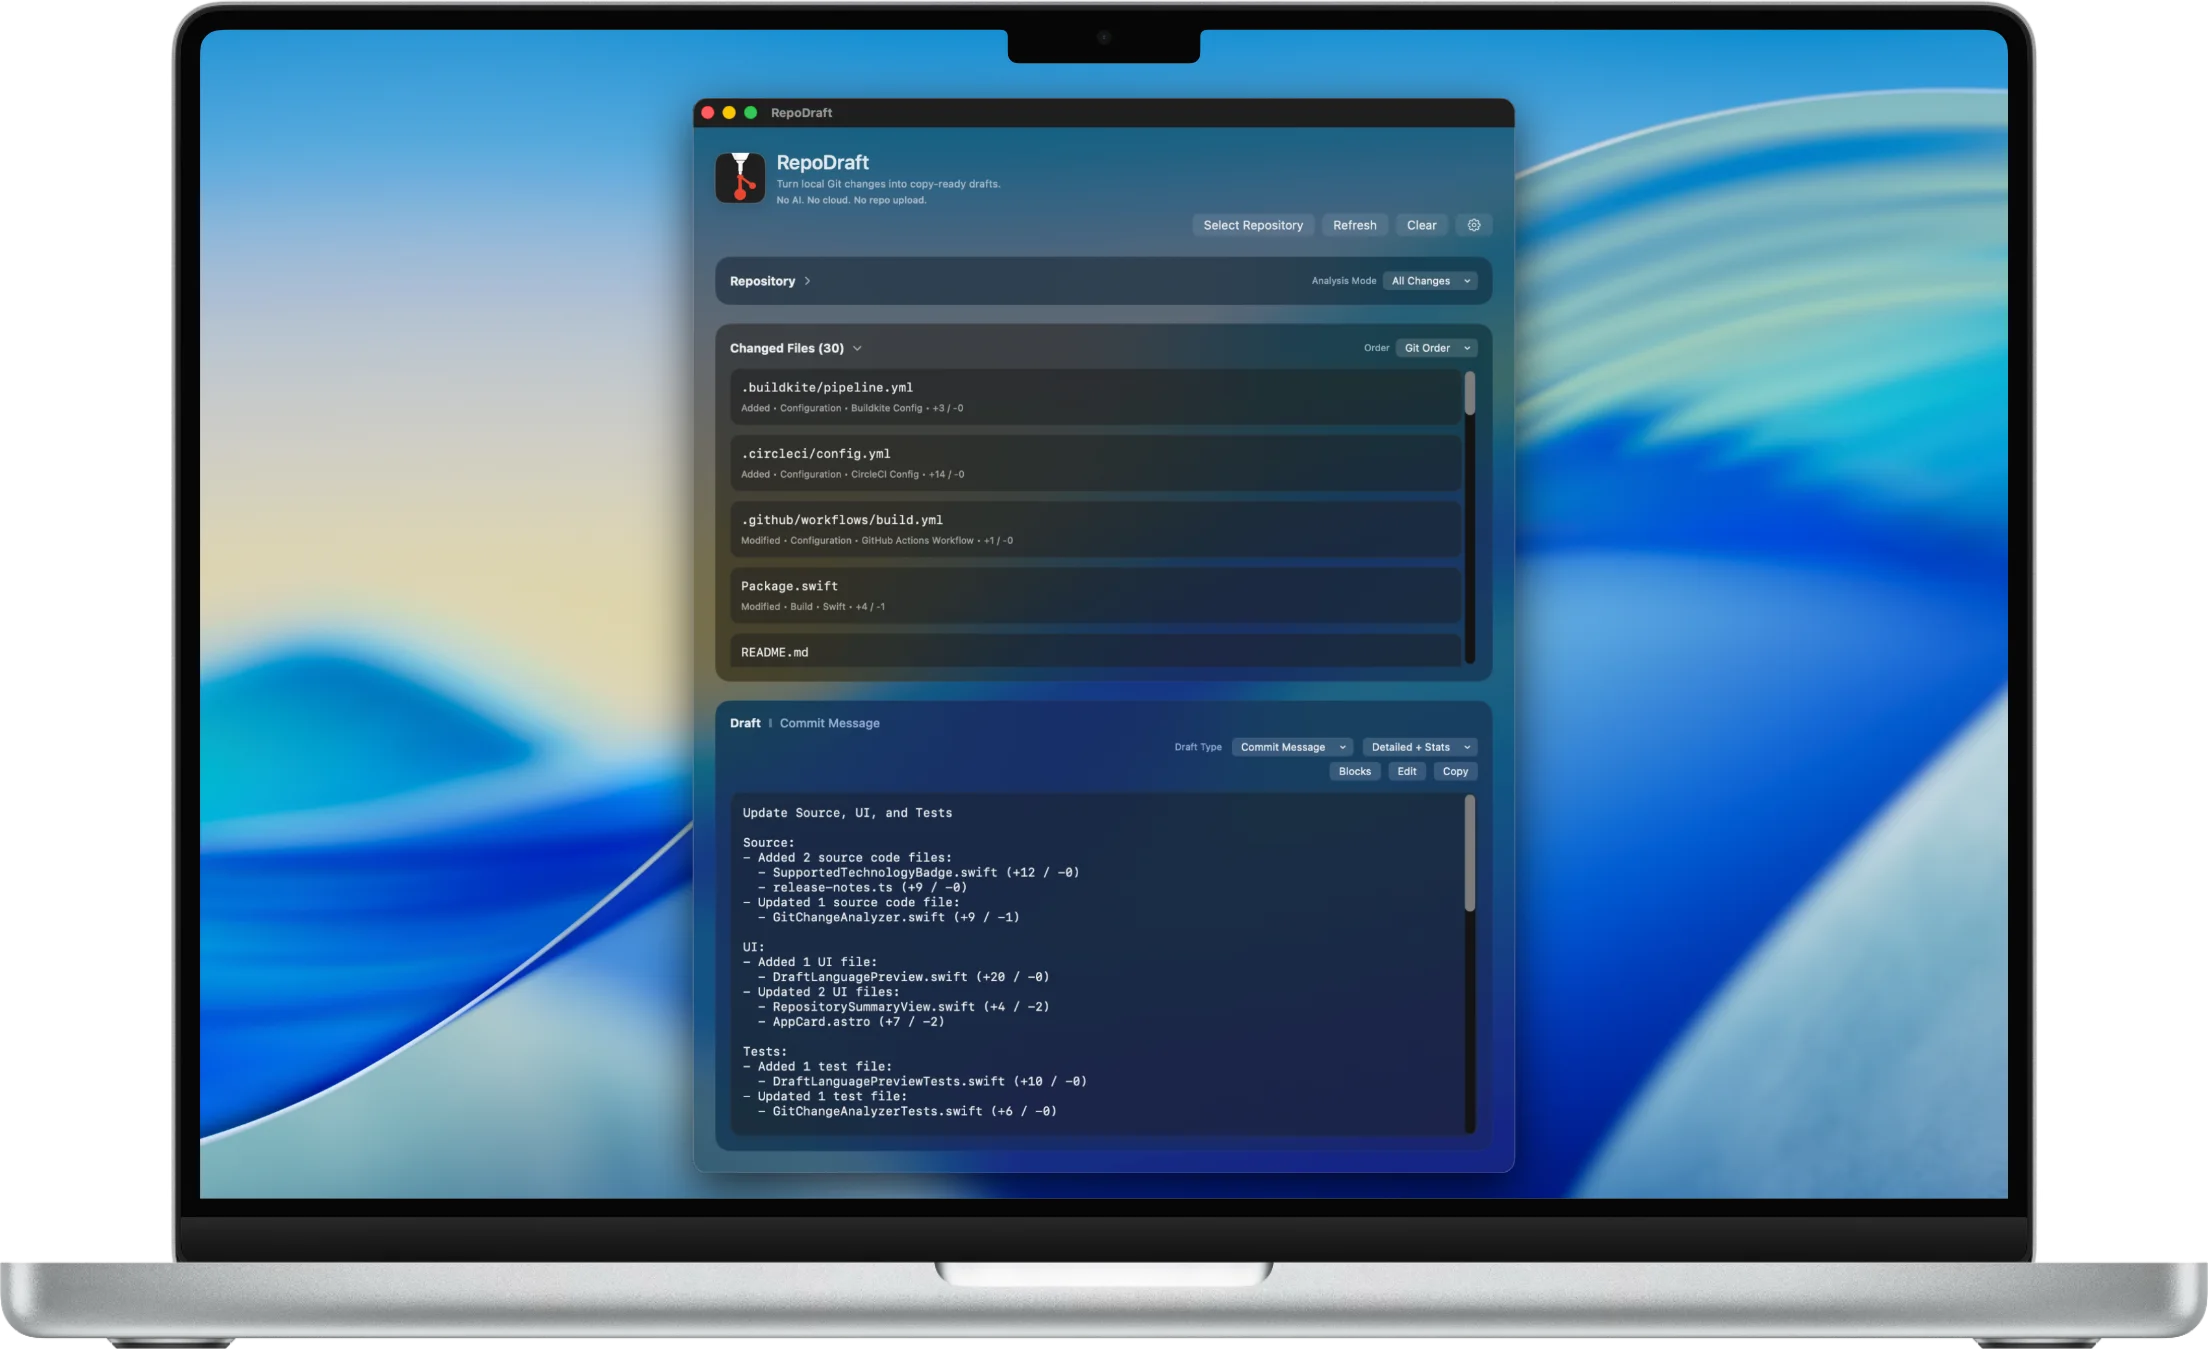Copy the draft to clipboard

coord(1455,771)
